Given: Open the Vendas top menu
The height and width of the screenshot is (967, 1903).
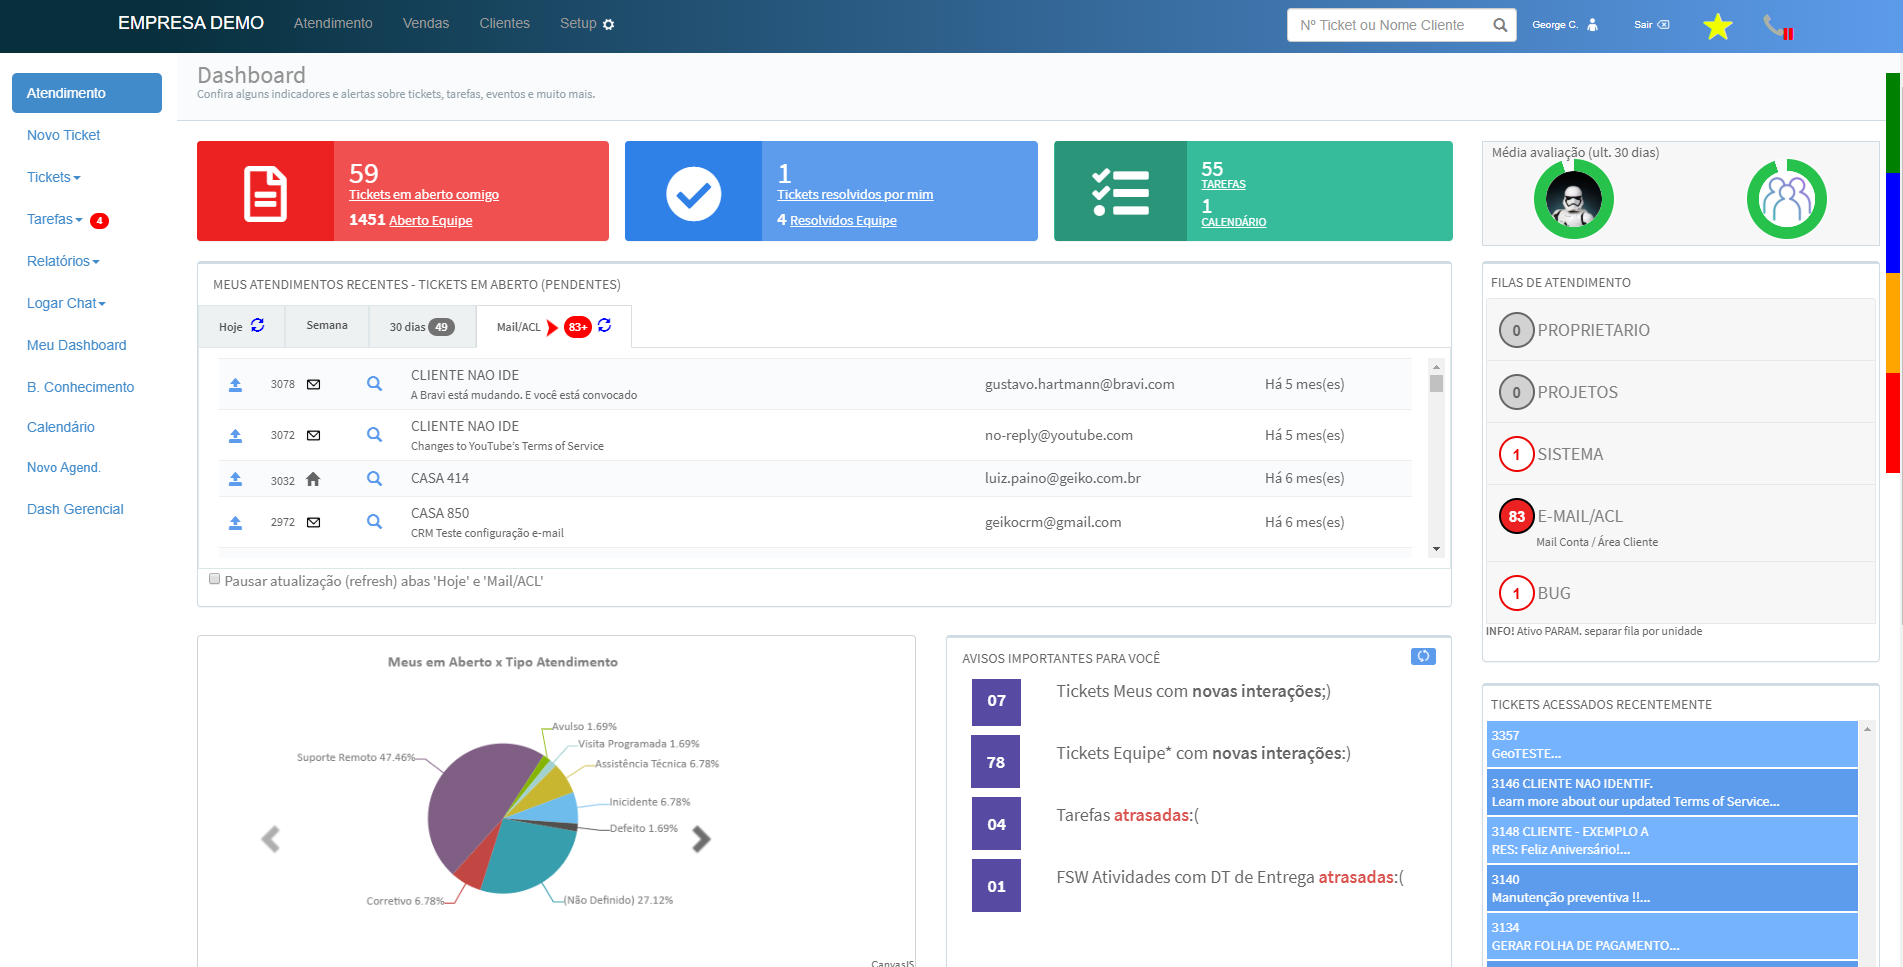Looking at the screenshot, I should (x=426, y=23).
